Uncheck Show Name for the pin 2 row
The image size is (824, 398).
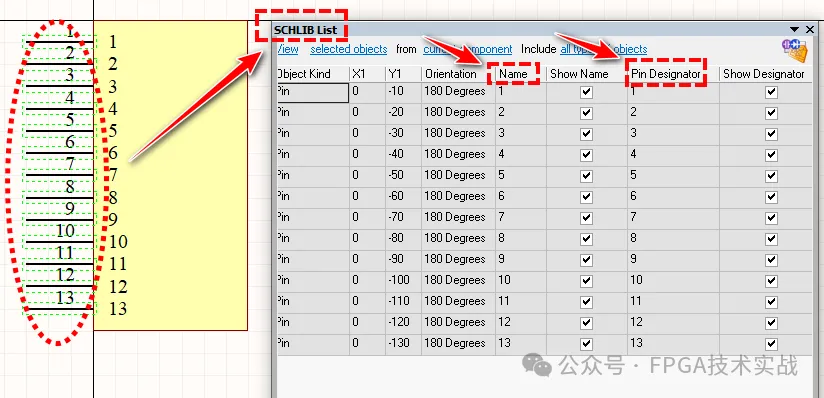click(586, 114)
